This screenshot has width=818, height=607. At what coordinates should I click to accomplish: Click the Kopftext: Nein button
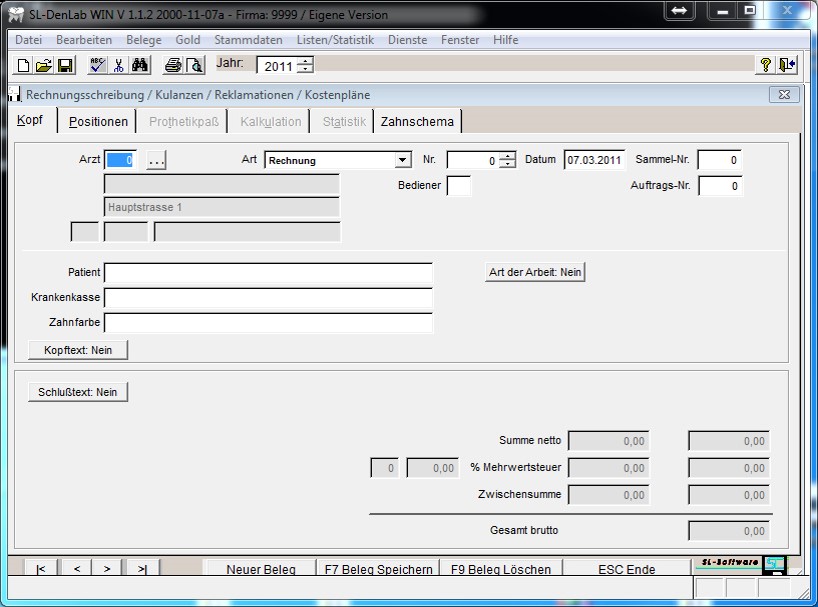pyautogui.click(x=78, y=350)
